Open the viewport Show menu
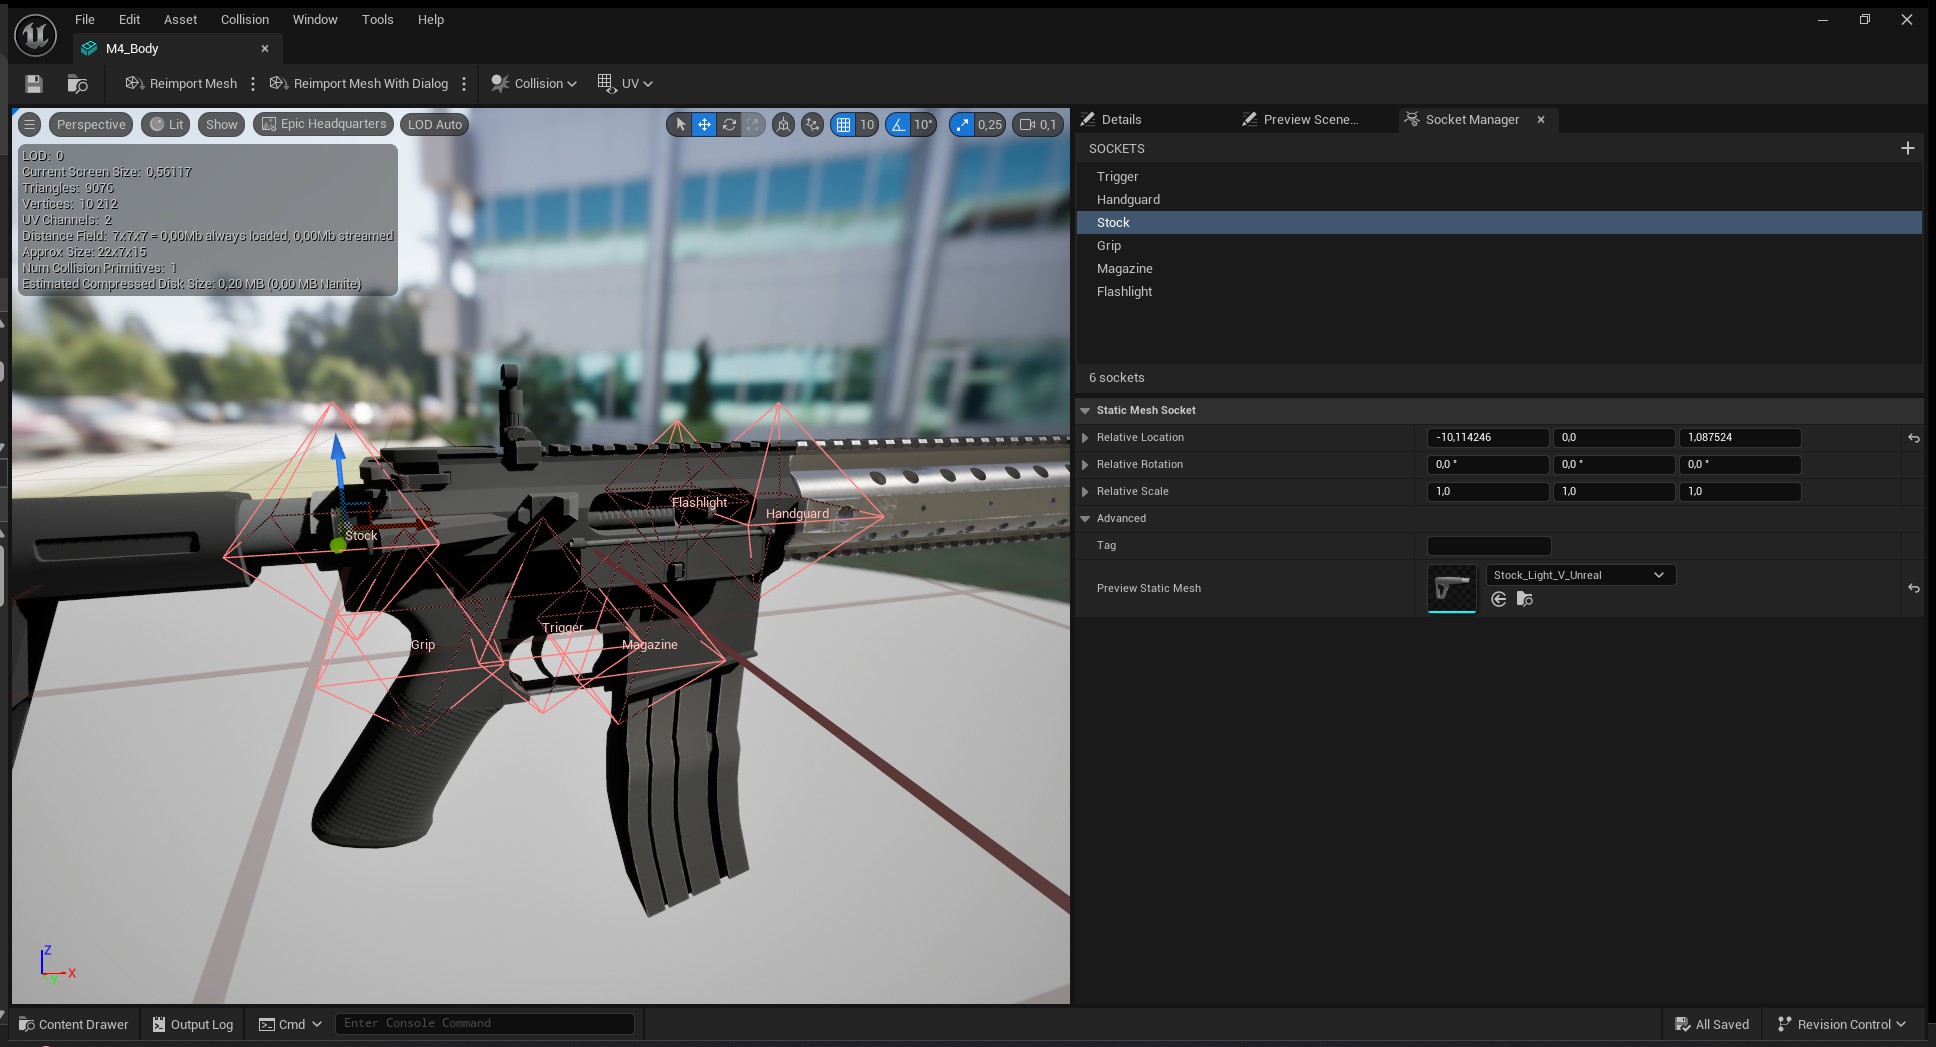 [222, 124]
